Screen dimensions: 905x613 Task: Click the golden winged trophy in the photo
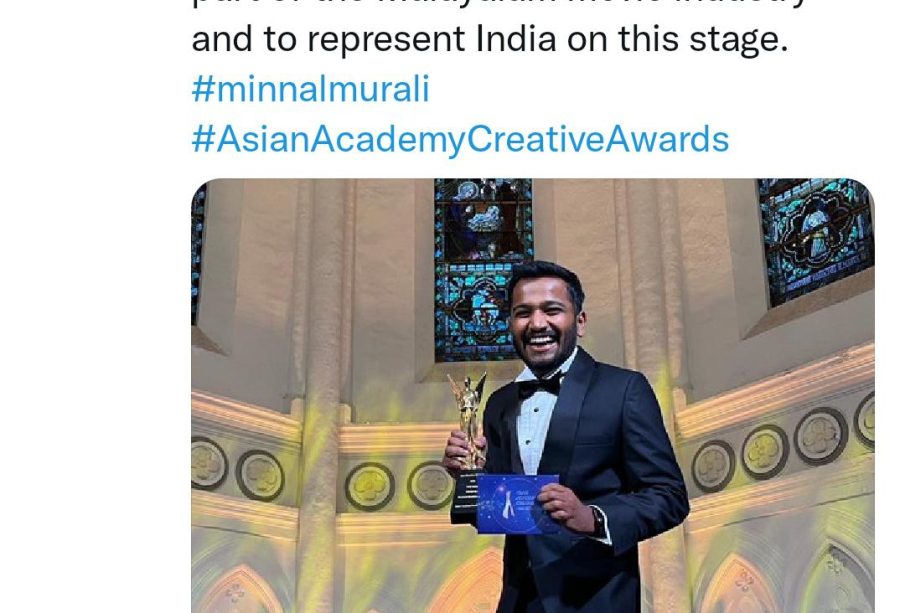(x=469, y=420)
